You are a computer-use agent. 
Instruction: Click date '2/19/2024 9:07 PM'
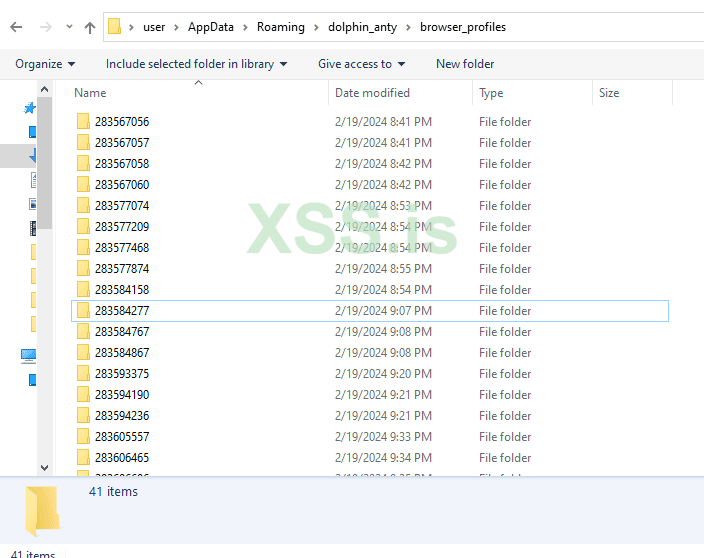[x=383, y=311]
